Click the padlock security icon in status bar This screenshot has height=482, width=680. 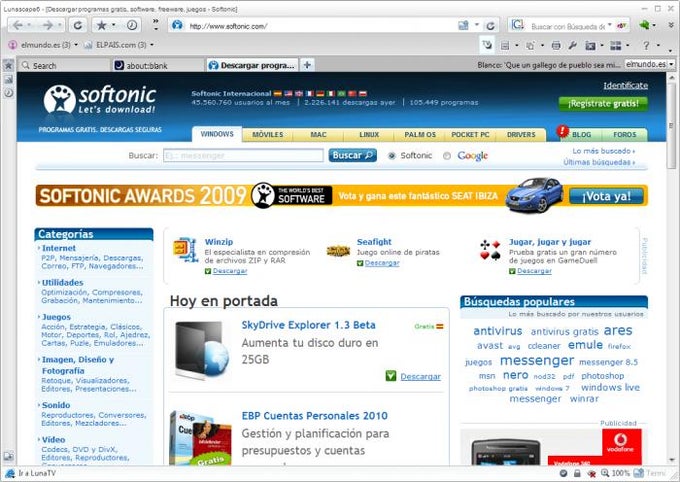[x=577, y=473]
